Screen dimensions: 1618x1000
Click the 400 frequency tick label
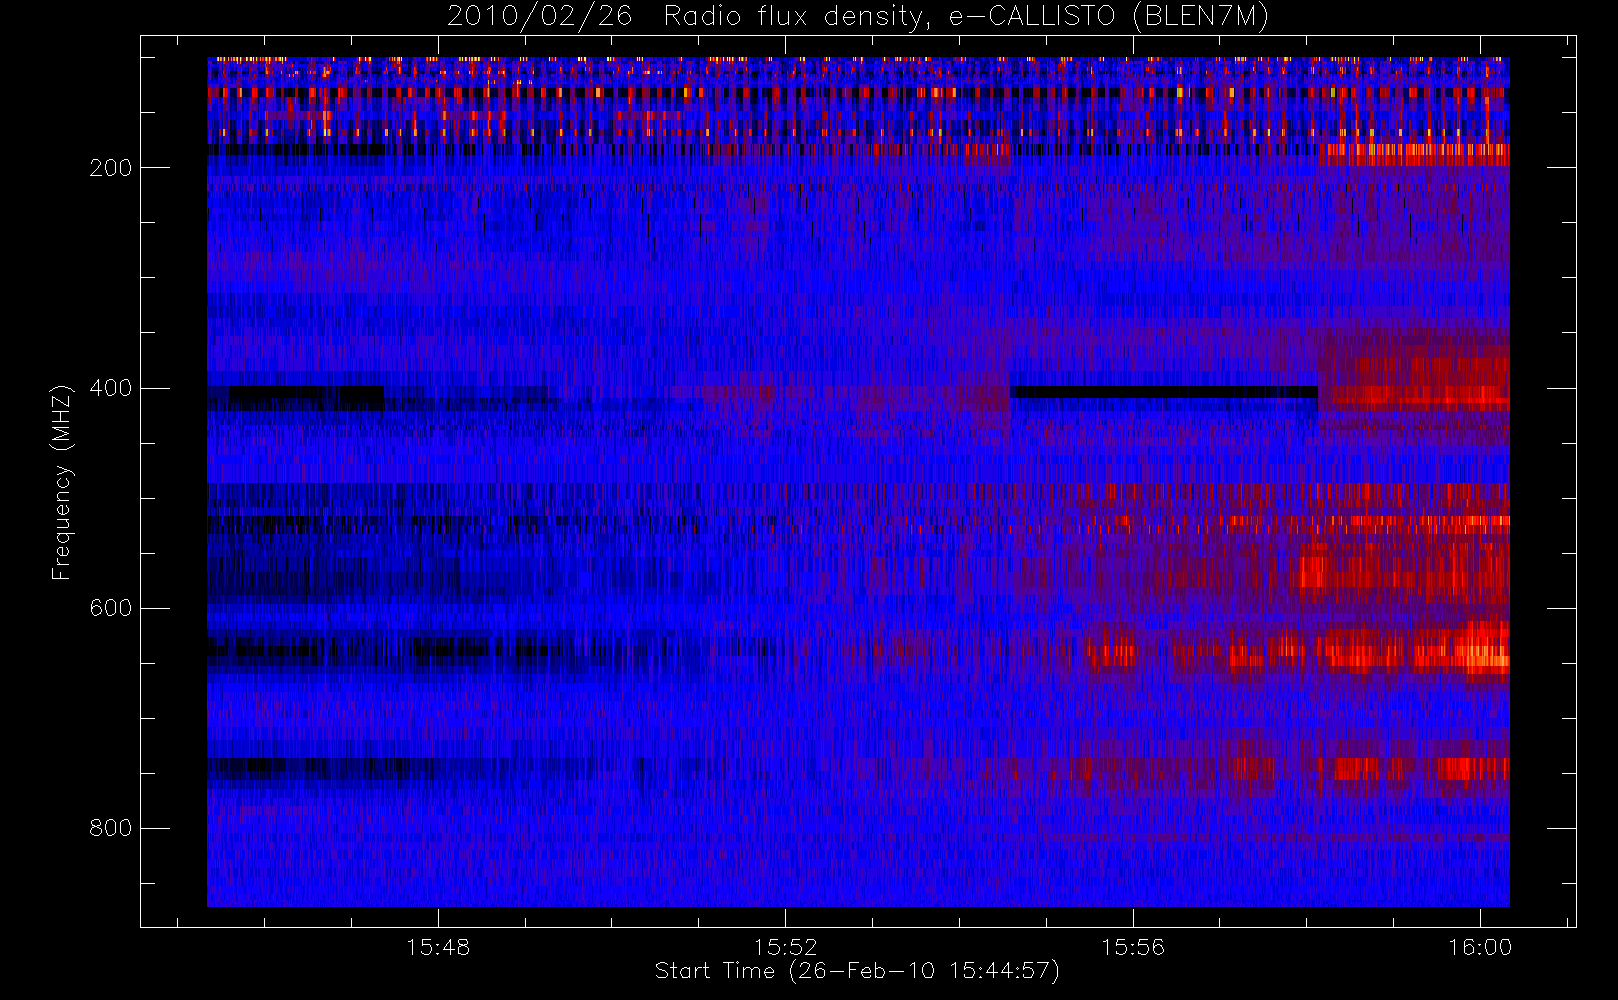tap(111, 388)
